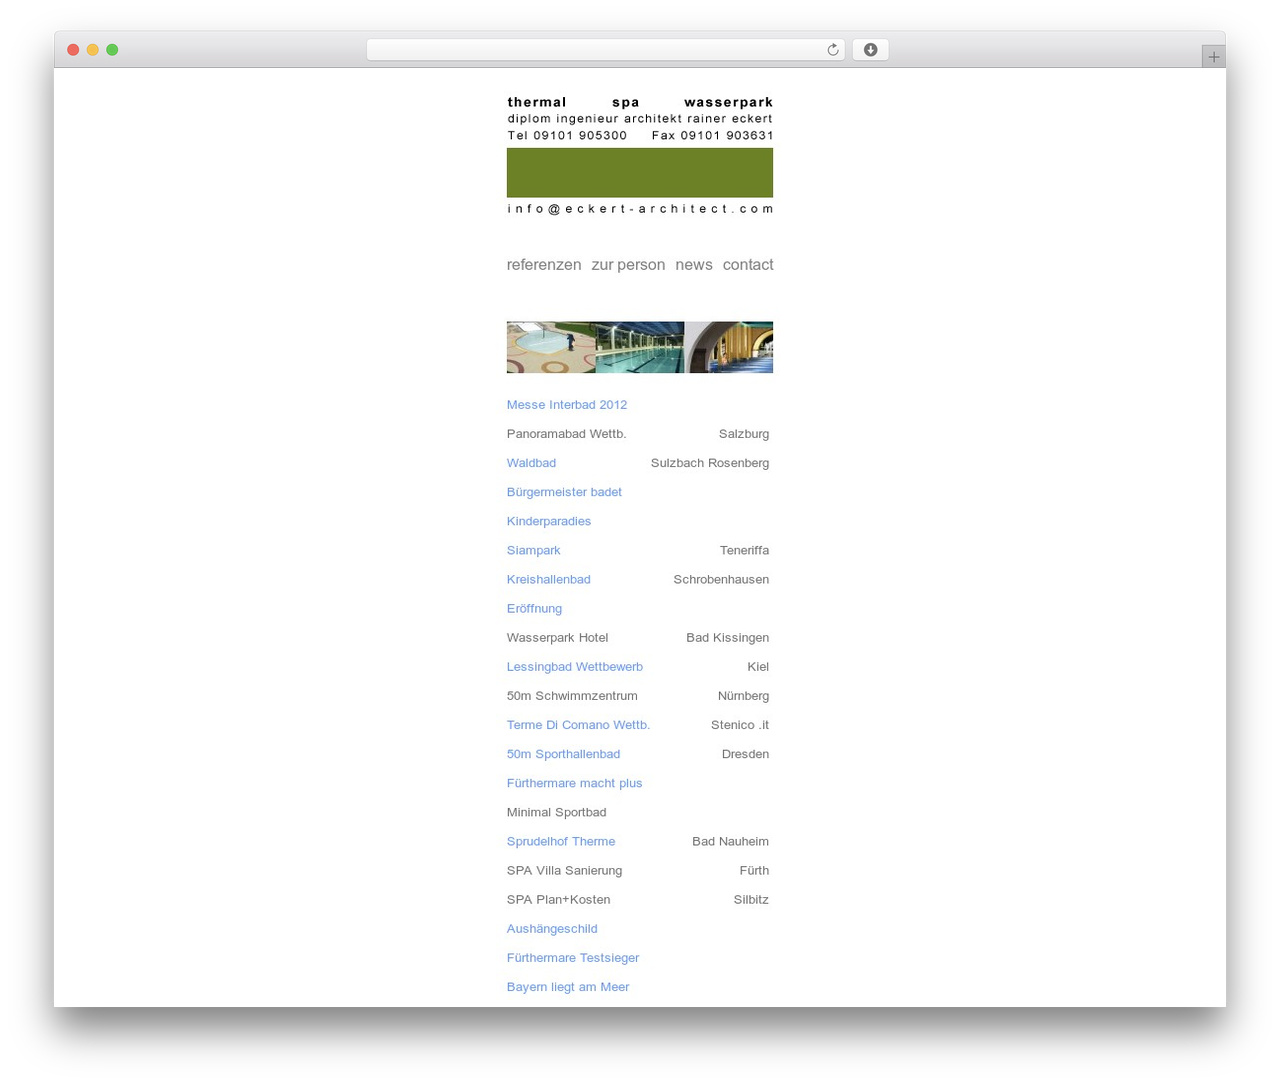Open the Eröffnung link
1280x1084 pixels.
click(x=534, y=608)
